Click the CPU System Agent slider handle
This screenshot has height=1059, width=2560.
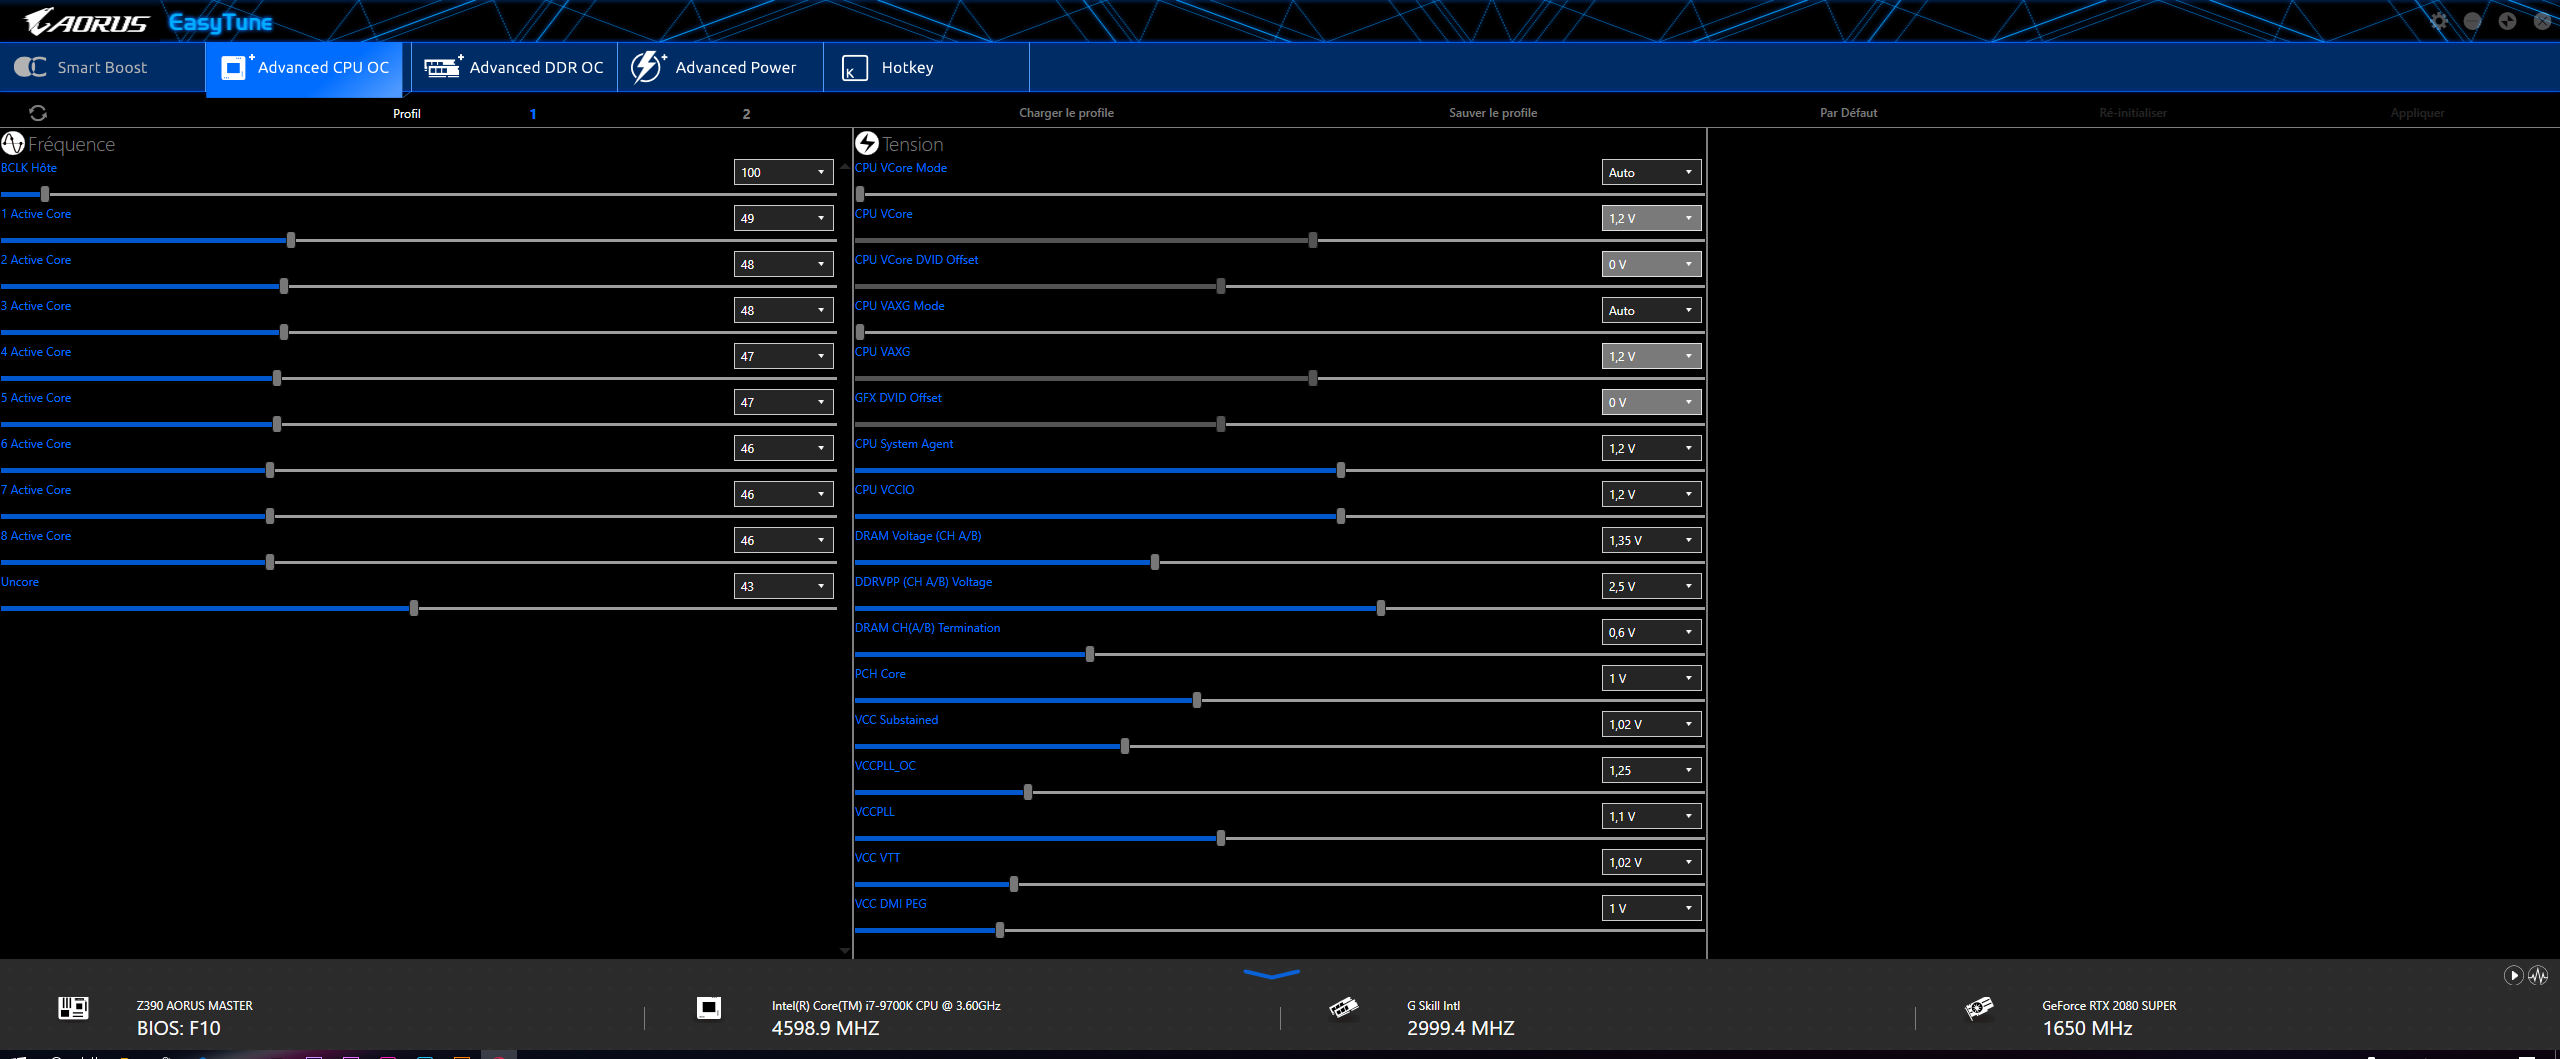[x=1341, y=470]
